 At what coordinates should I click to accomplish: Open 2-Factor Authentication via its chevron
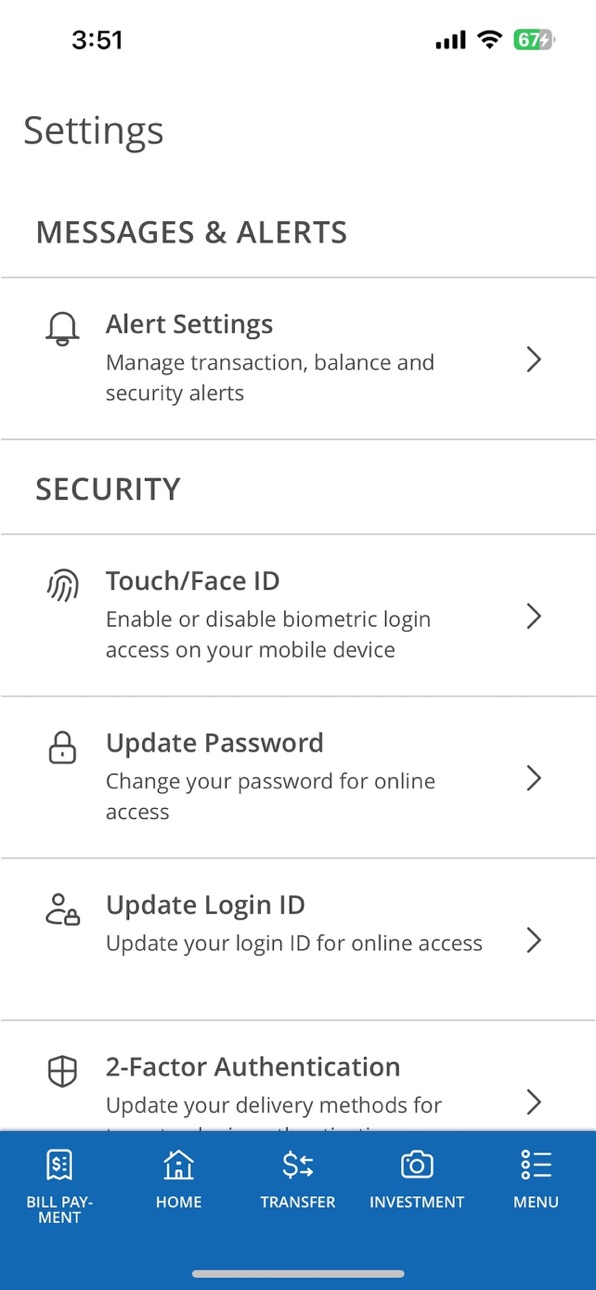tap(534, 1102)
